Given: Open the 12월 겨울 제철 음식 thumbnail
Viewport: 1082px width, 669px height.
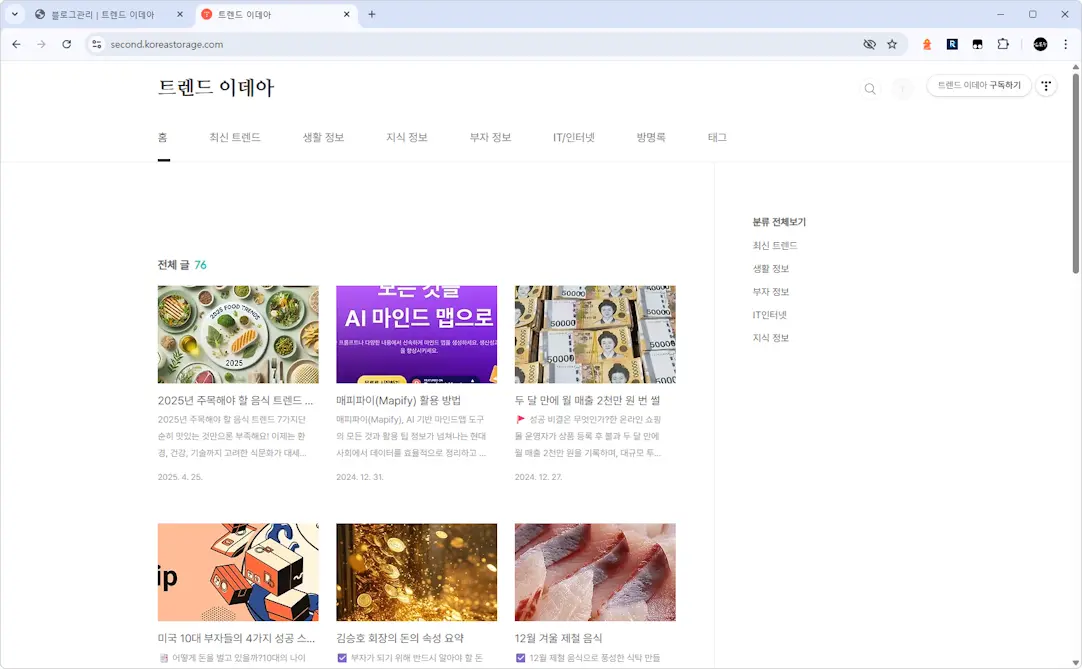Looking at the screenshot, I should [x=594, y=571].
